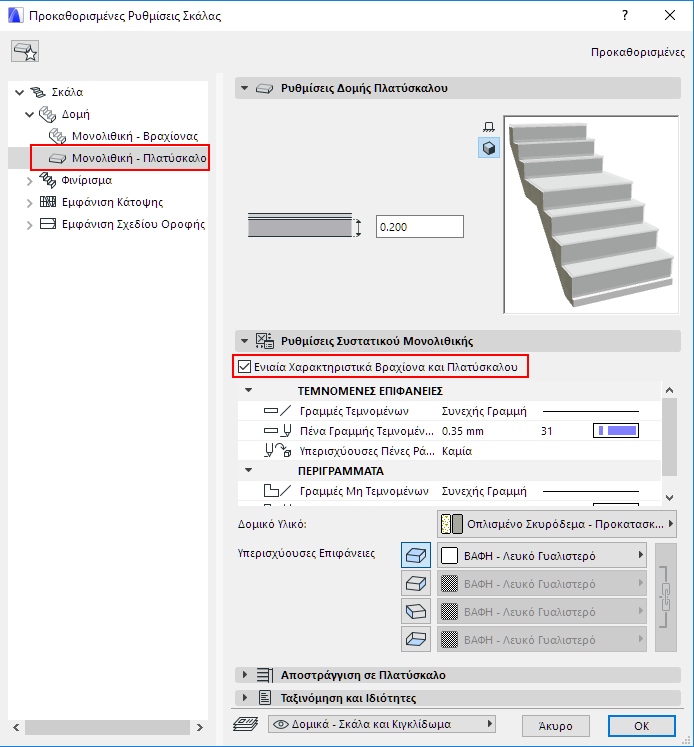Open the cut line pen color swatch

(x=615, y=431)
